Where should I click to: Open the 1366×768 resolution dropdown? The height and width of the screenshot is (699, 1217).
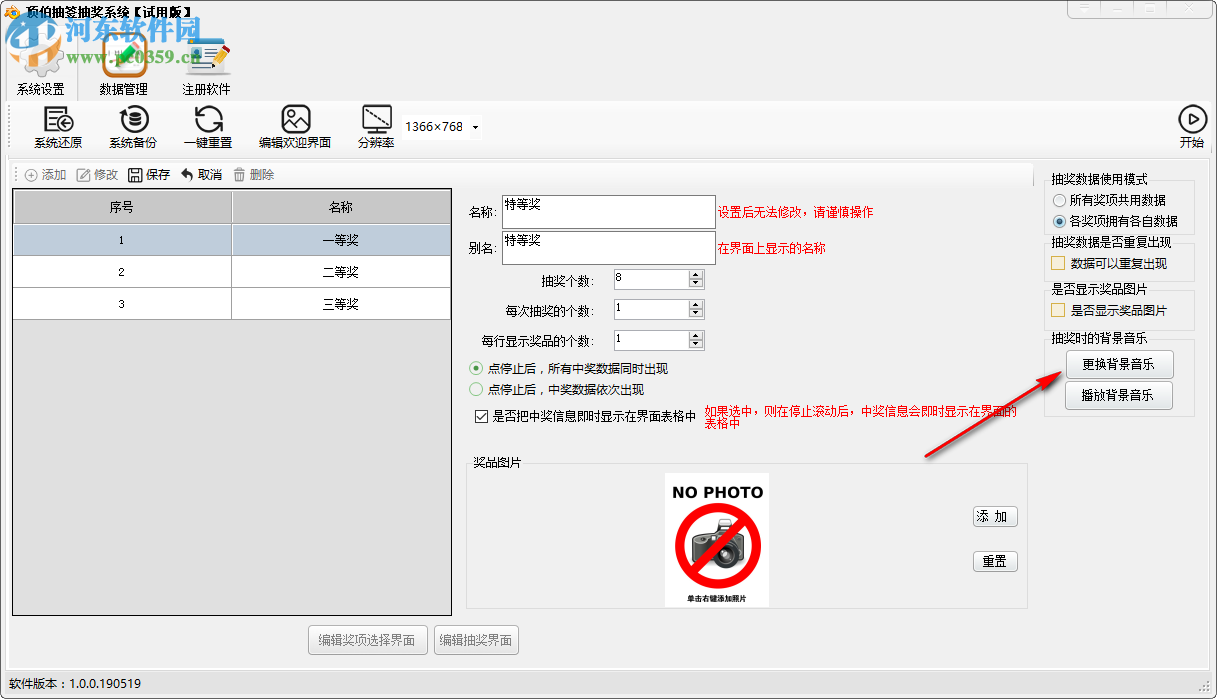(475, 127)
